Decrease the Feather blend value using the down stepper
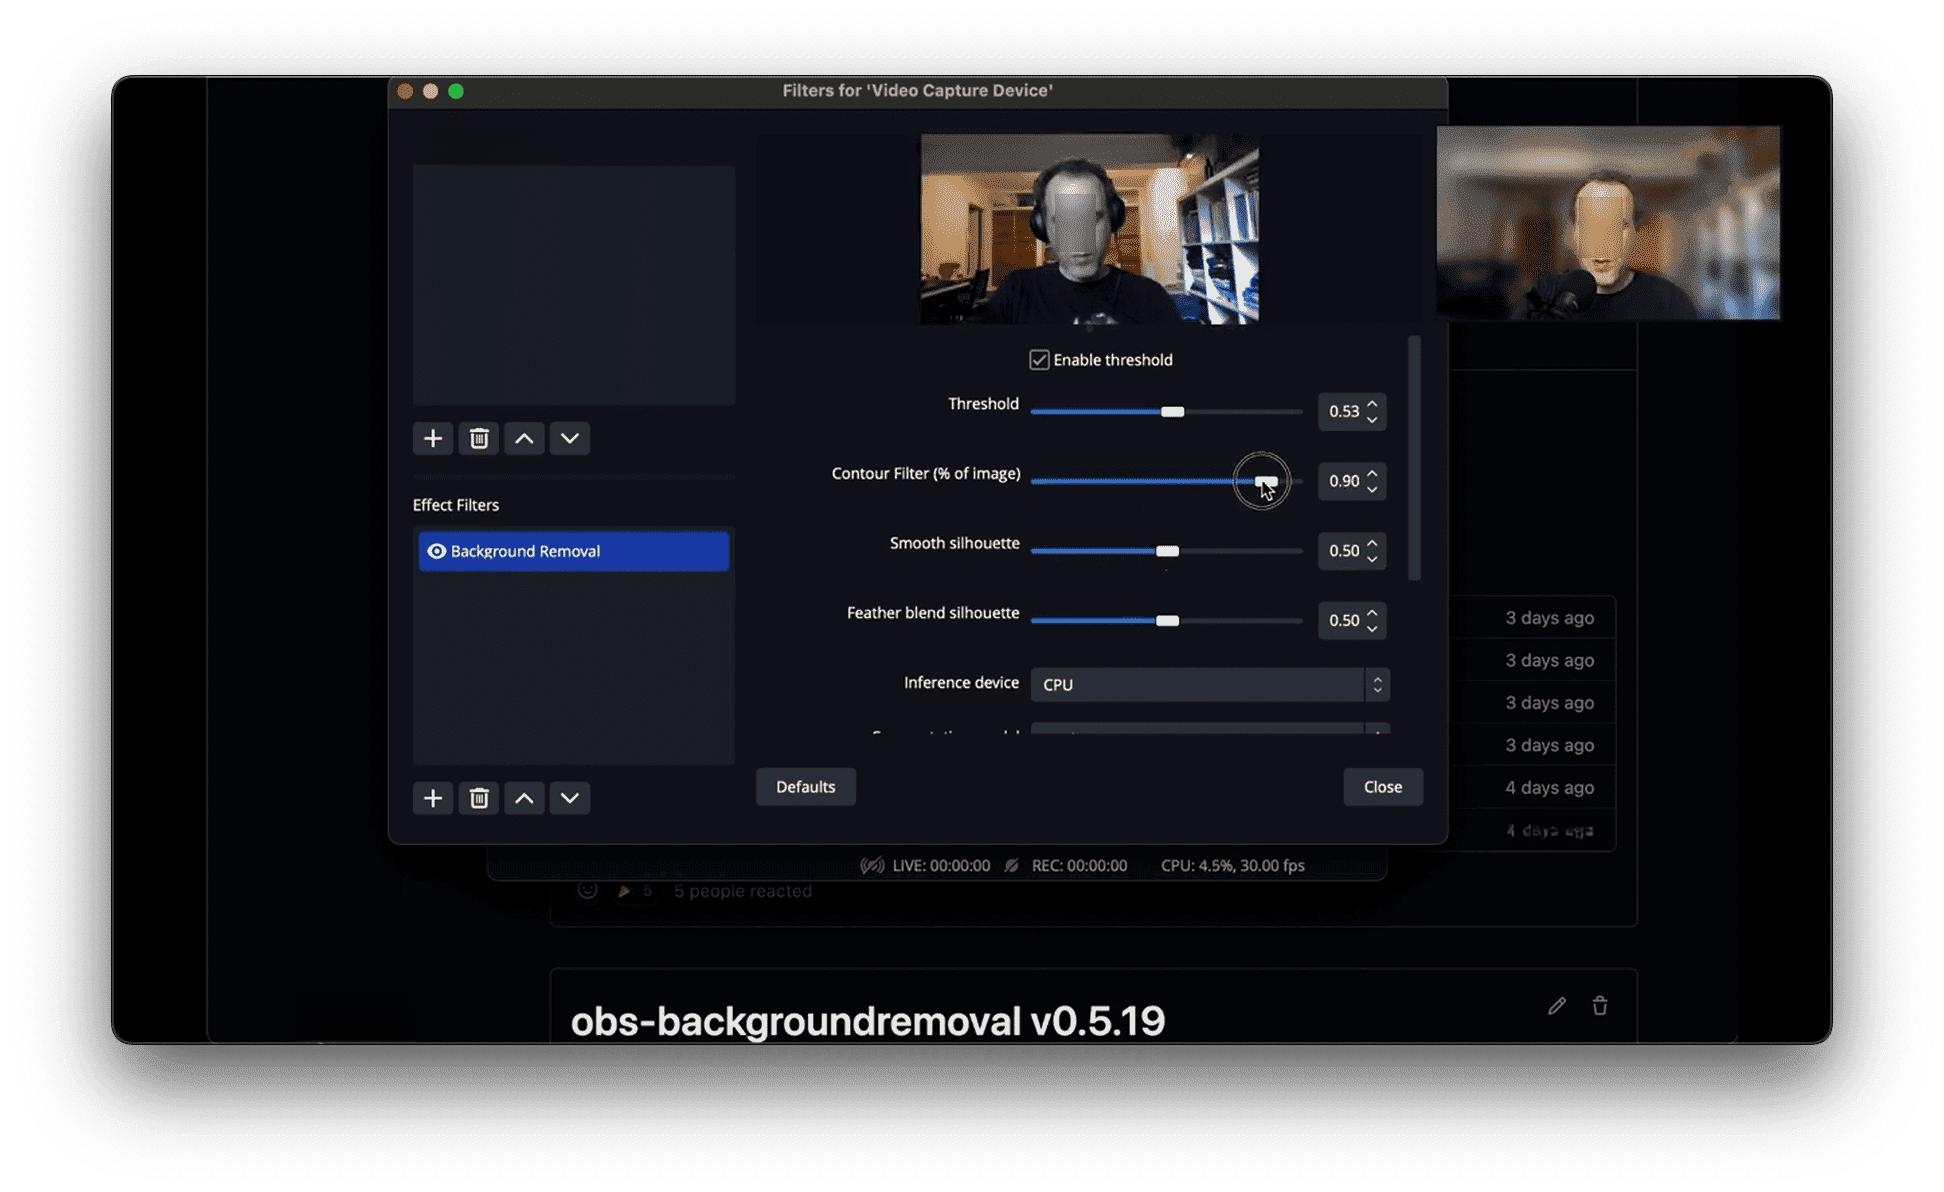This screenshot has width=1944, height=1192. click(x=1373, y=628)
